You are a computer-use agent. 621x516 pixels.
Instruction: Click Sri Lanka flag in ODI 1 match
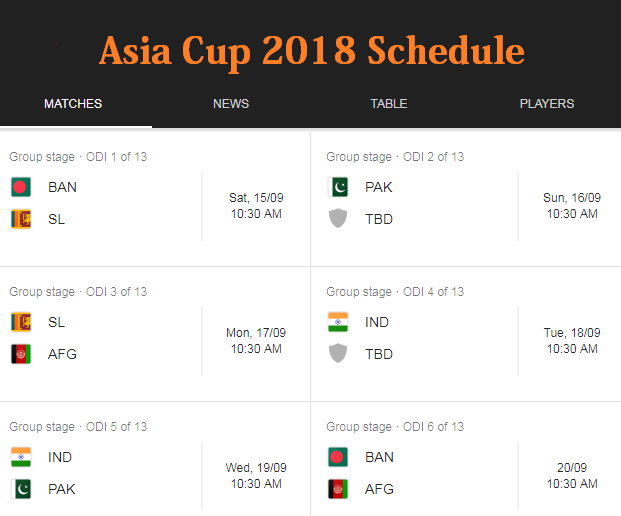(21, 219)
